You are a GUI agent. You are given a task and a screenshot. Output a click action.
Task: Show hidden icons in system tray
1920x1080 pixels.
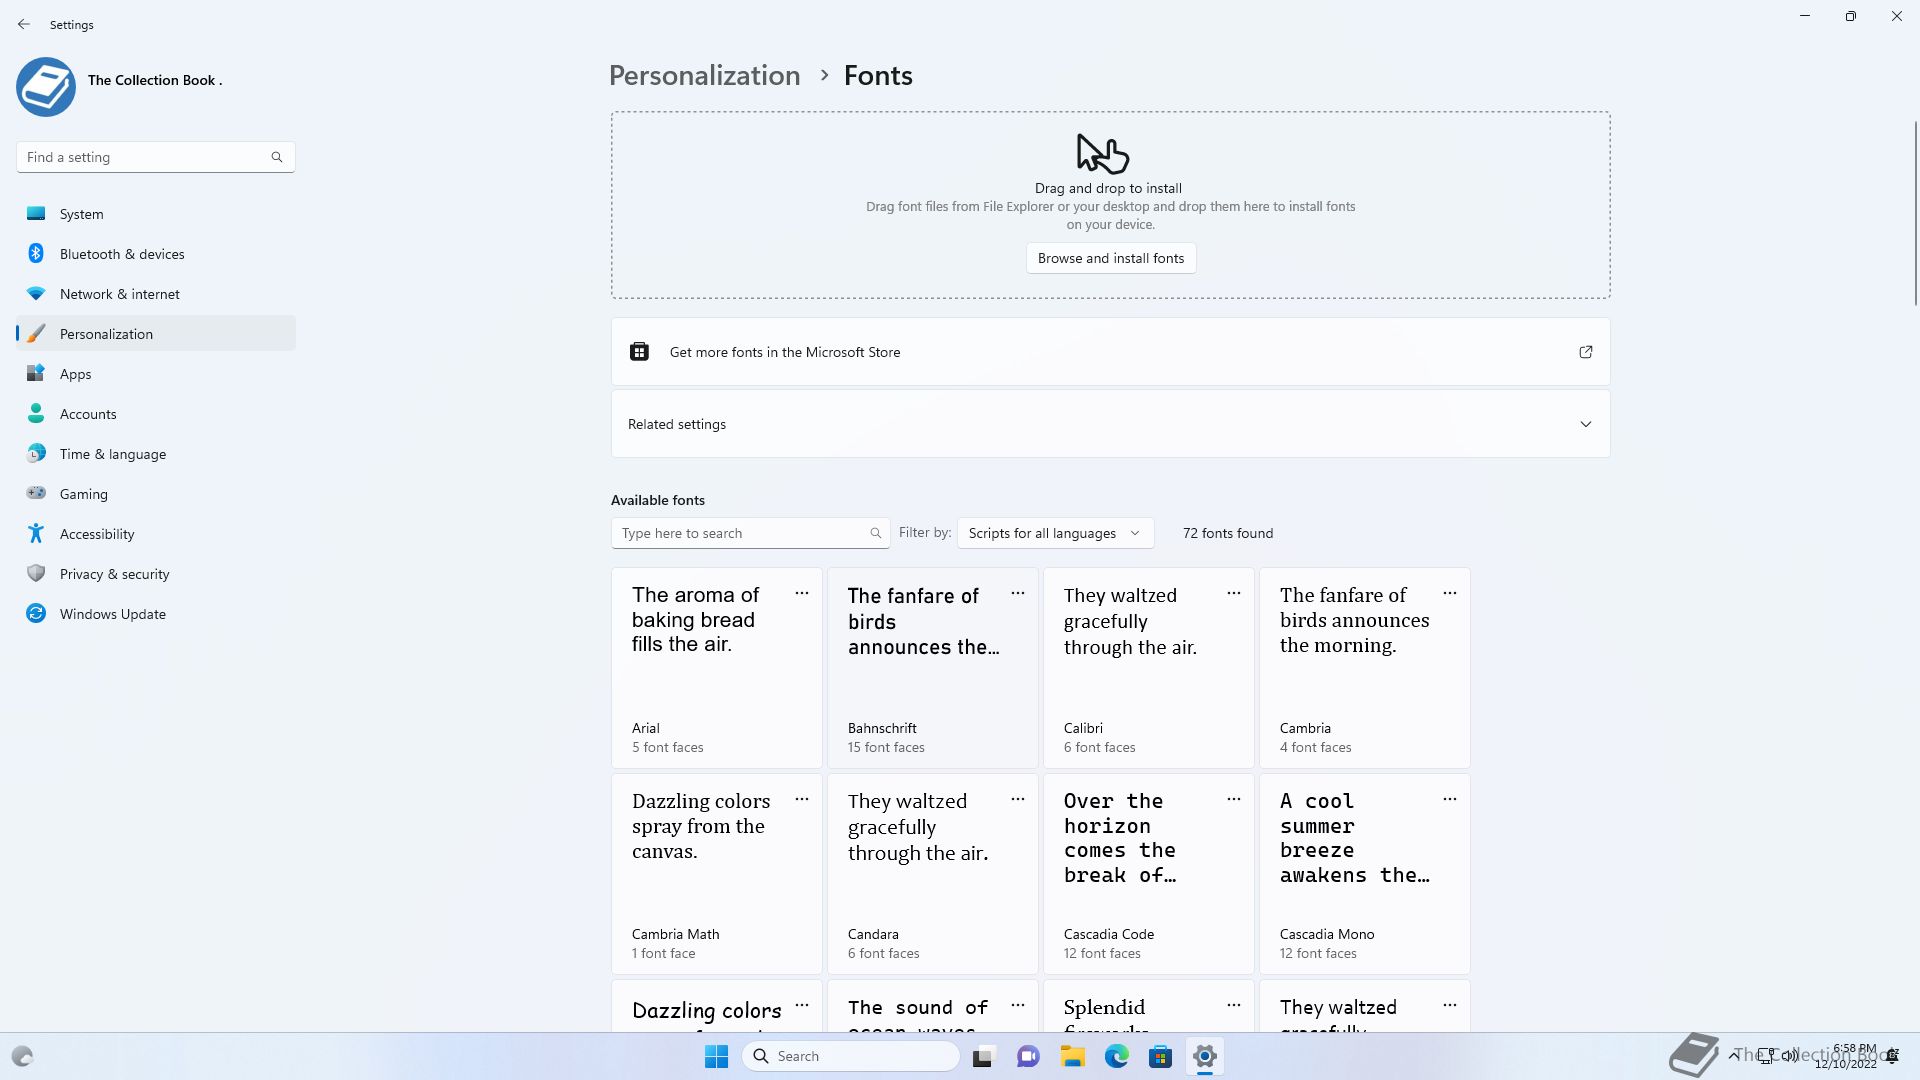(x=1733, y=1056)
